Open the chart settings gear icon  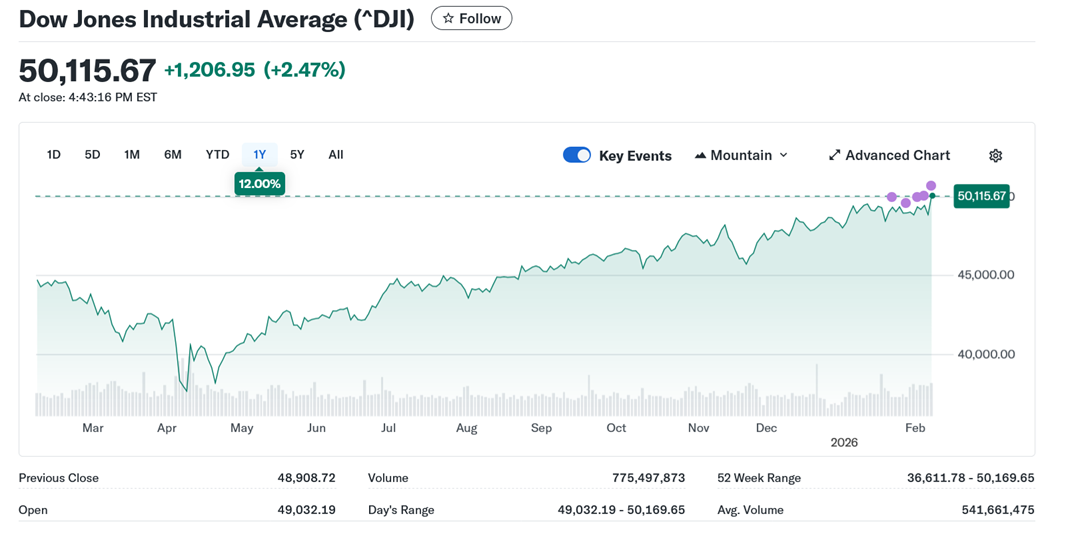tap(996, 155)
